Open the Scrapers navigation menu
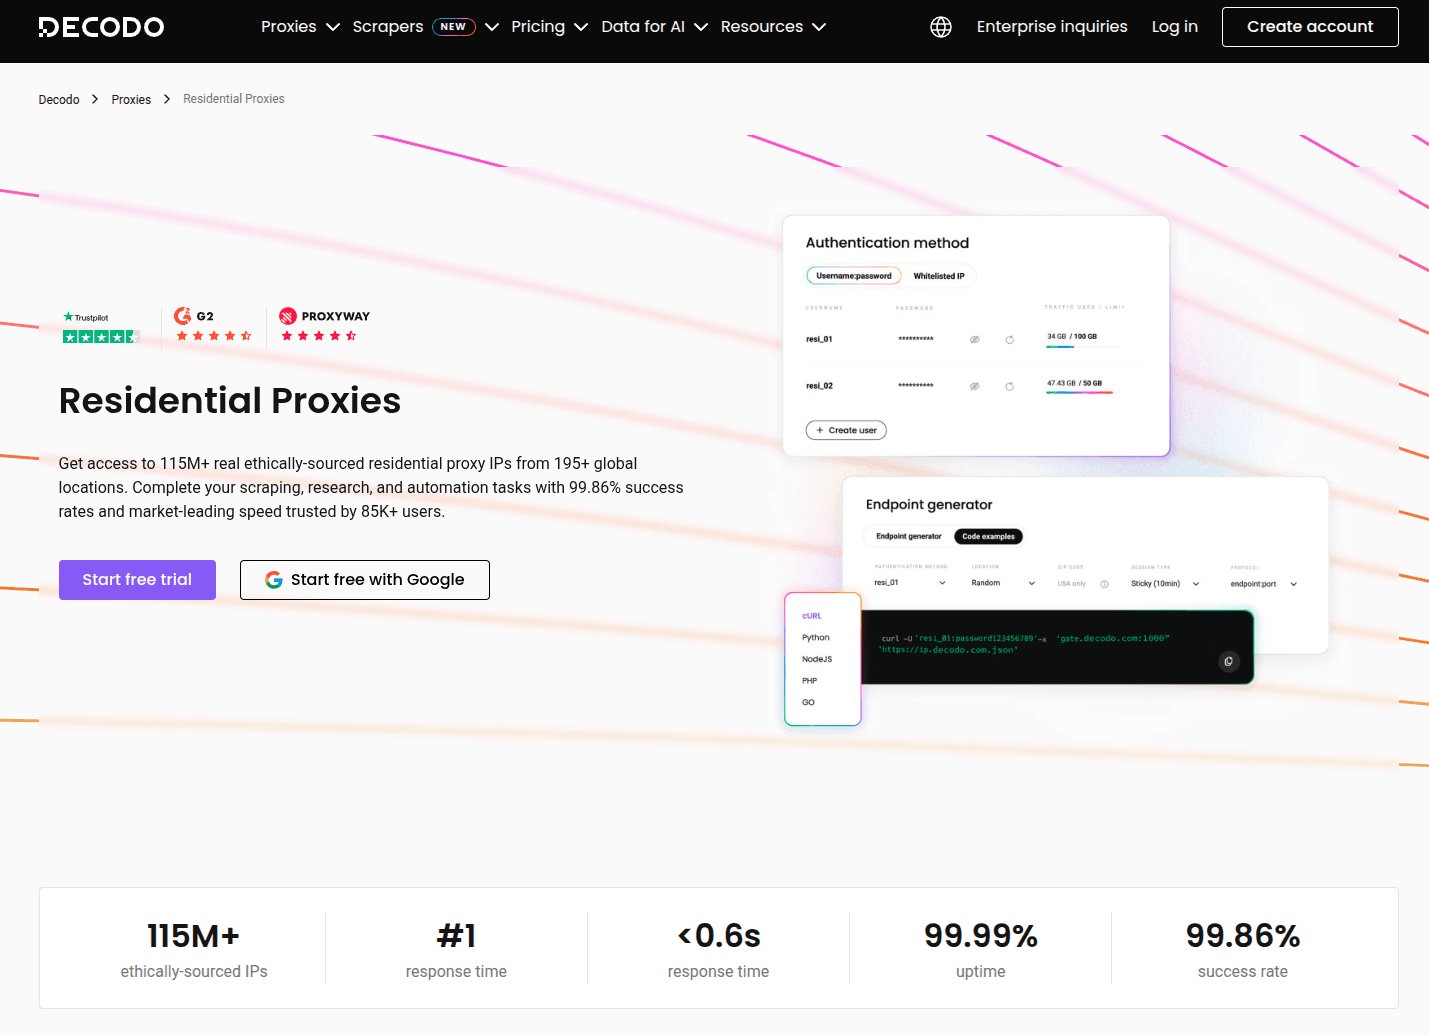1429x1035 pixels. [x=388, y=27]
